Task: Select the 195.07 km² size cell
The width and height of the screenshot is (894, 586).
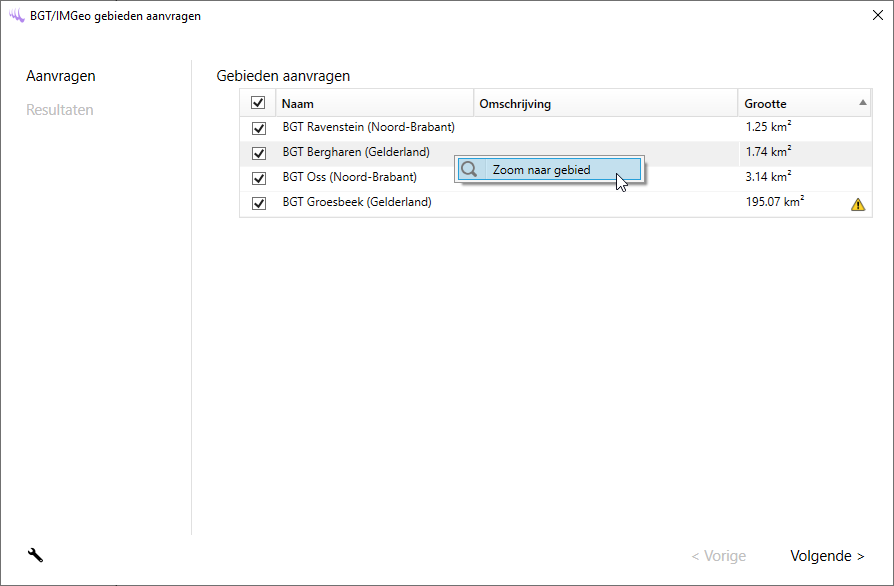Action: [x=775, y=203]
